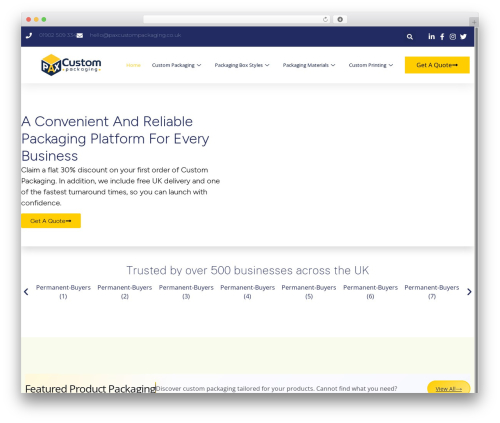The image size is (500, 423).
Task: Click the phone number link
Action: click(x=57, y=35)
